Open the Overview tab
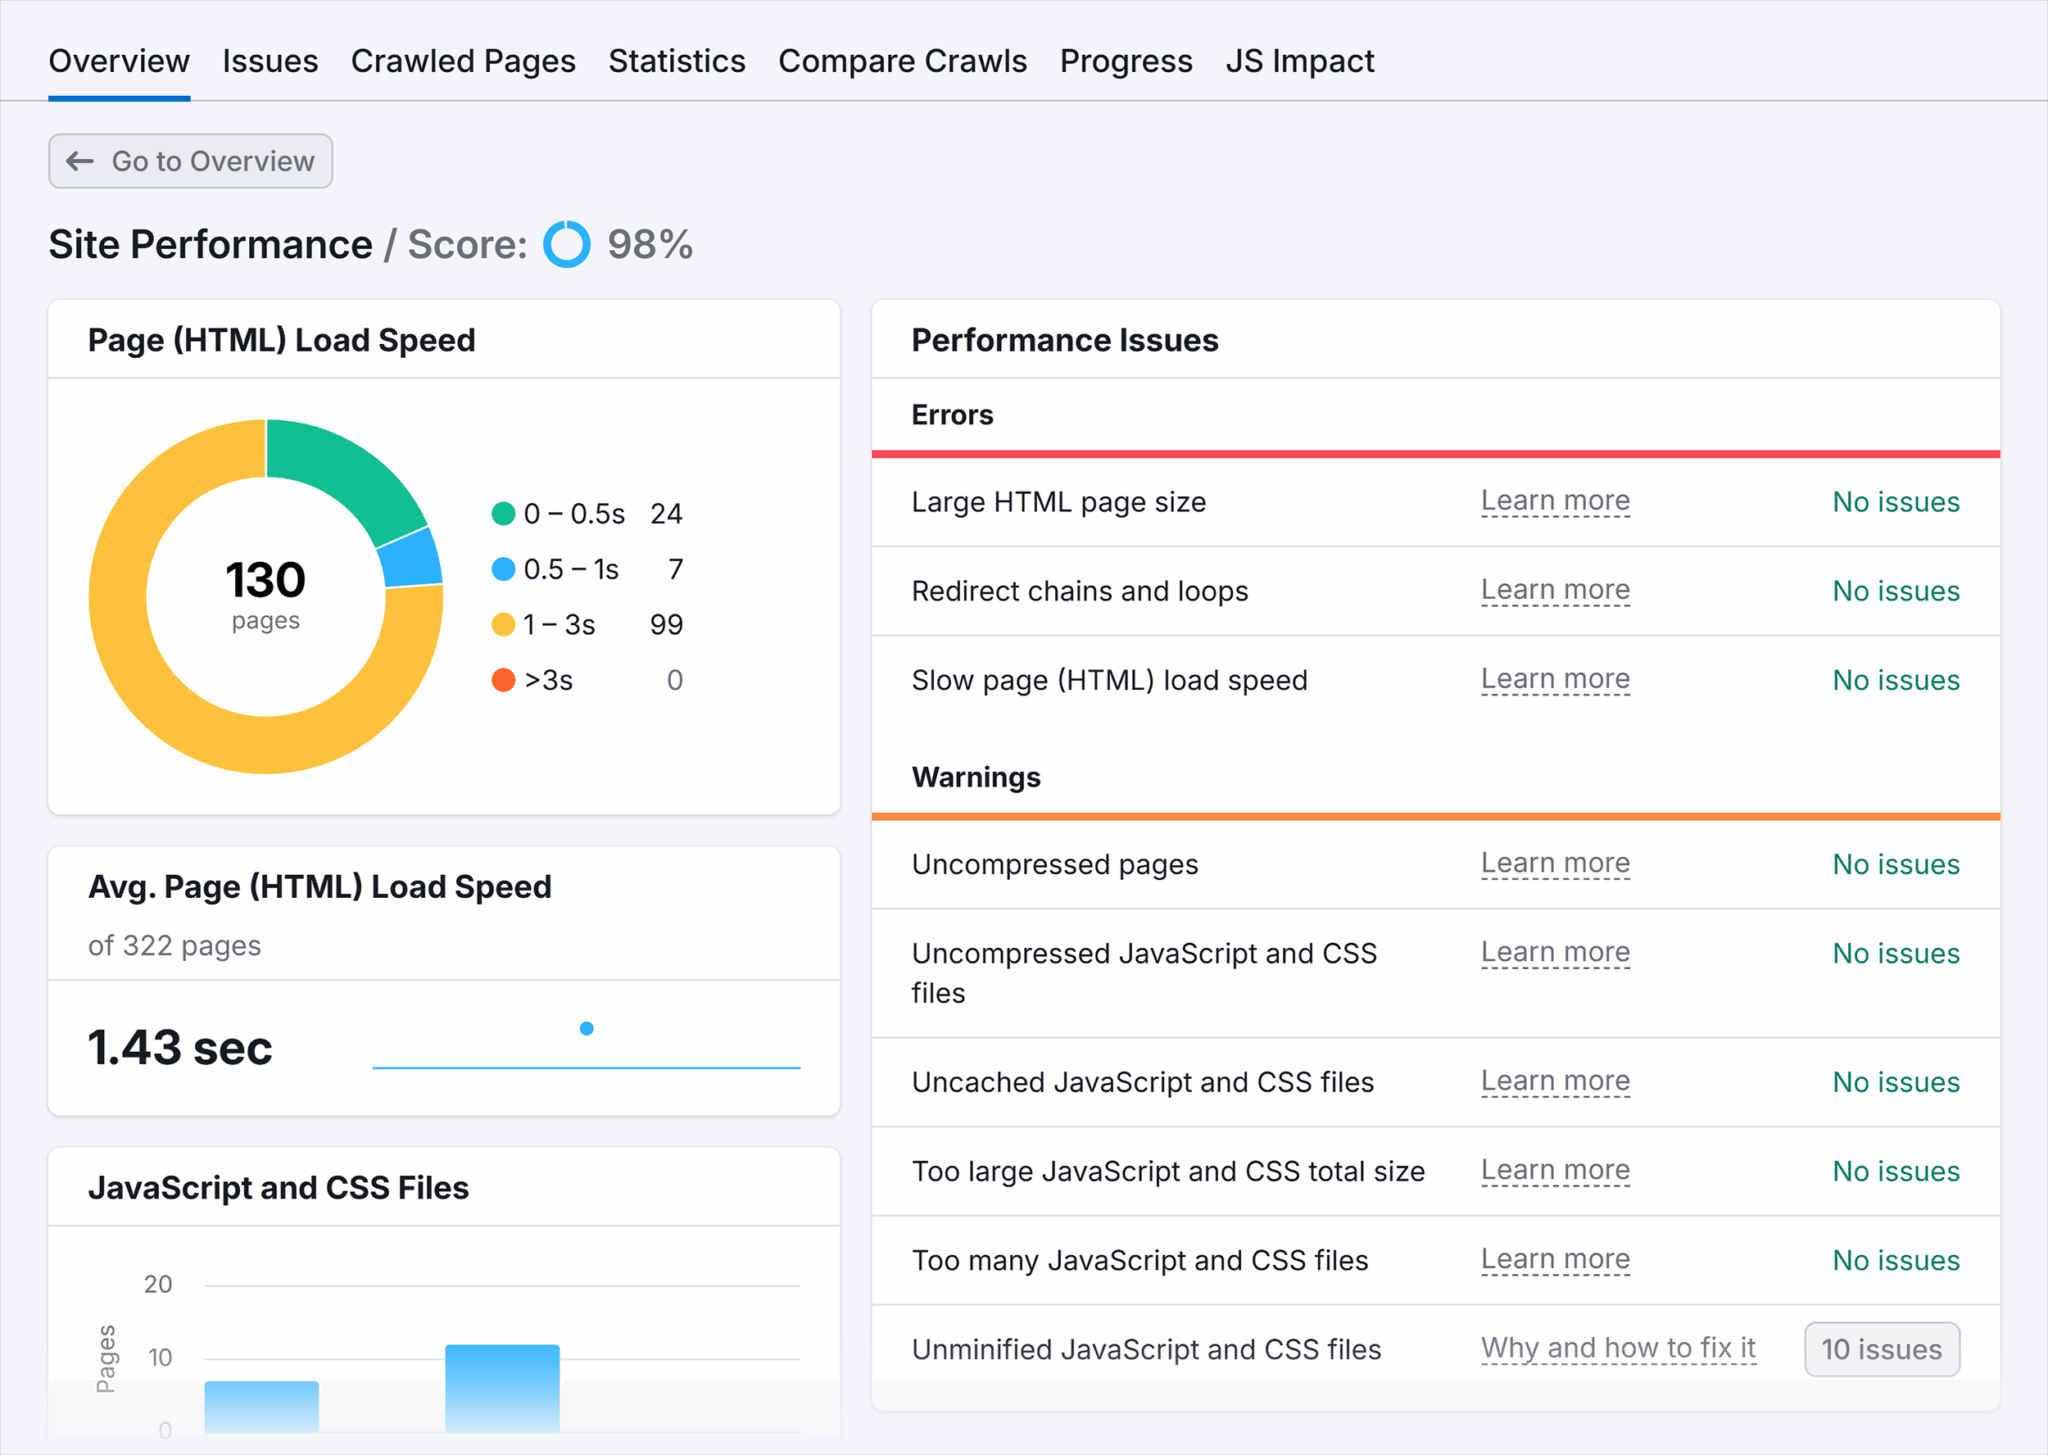The width and height of the screenshot is (2048, 1455). point(119,61)
